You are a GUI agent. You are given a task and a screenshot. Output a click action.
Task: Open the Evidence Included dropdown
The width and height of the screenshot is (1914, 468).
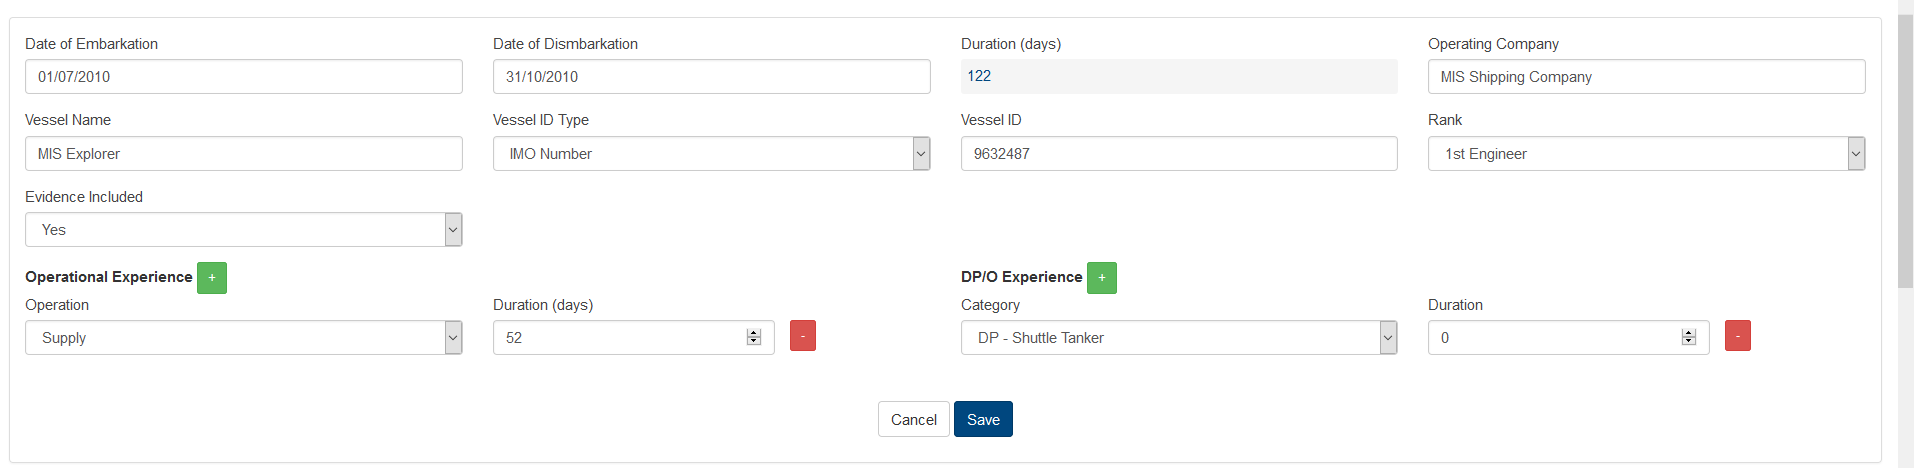pos(243,230)
